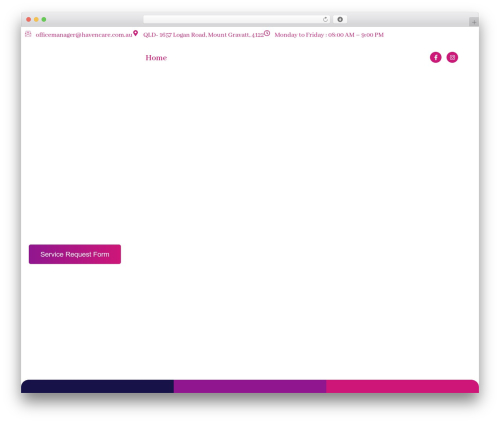
Task: Minimize window with yellow button
Action: pyautogui.click(x=36, y=19)
